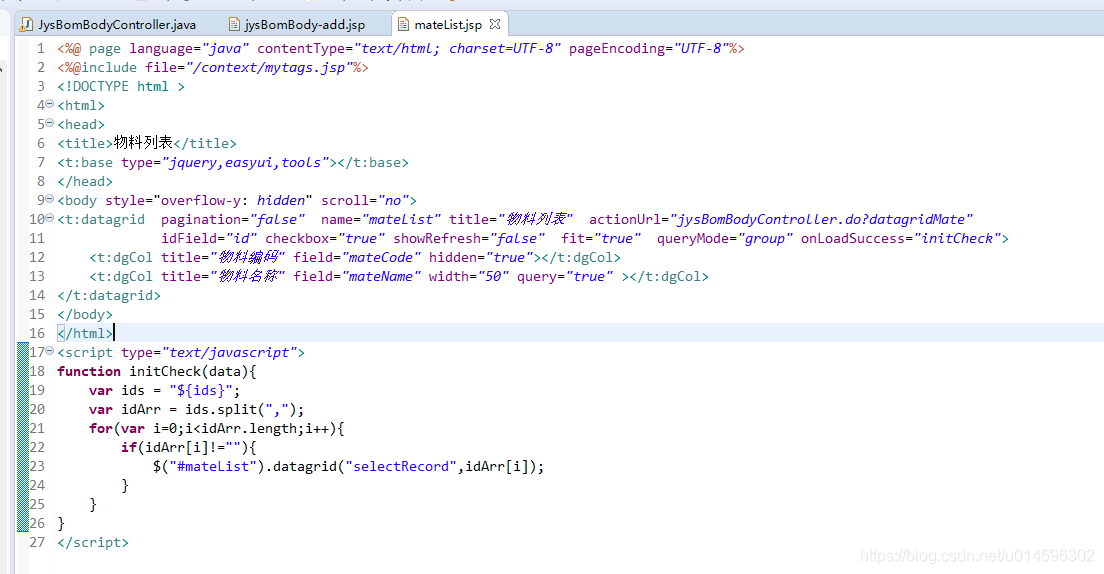1104x574 pixels.
Task: Click the blue range indicator beside line 20
Action: [23, 409]
